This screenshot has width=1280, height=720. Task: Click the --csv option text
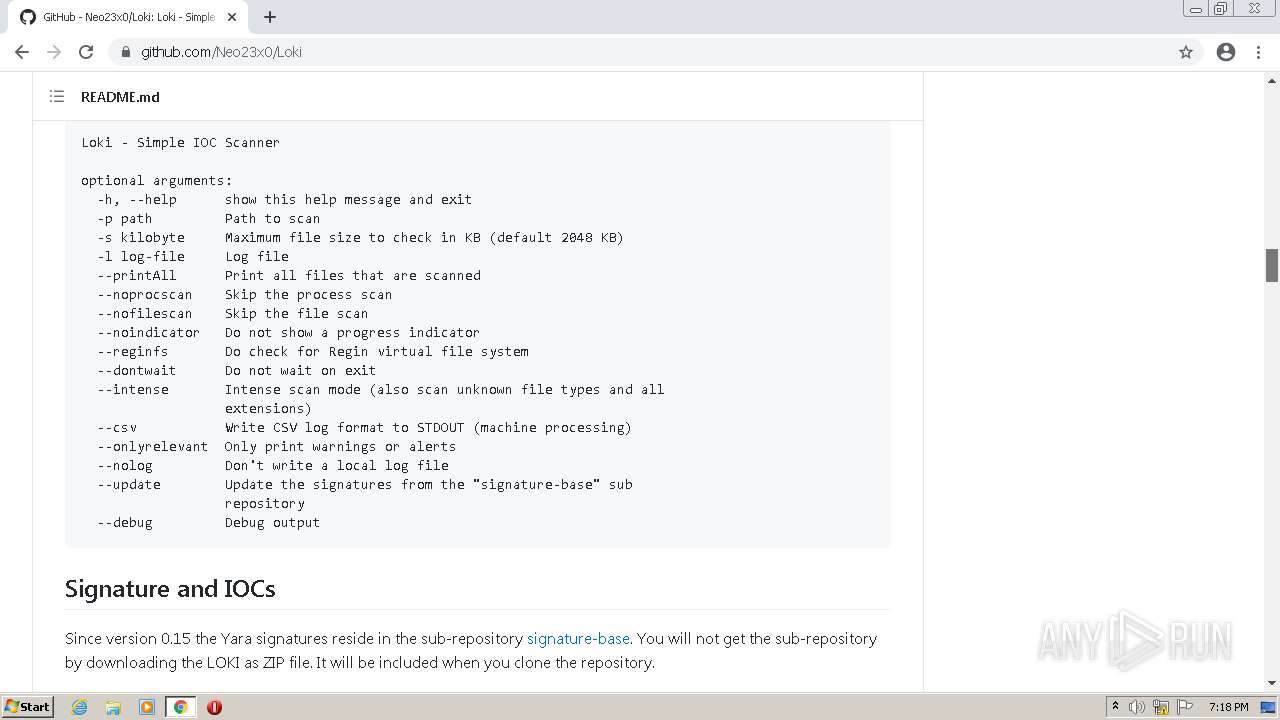tap(117, 427)
